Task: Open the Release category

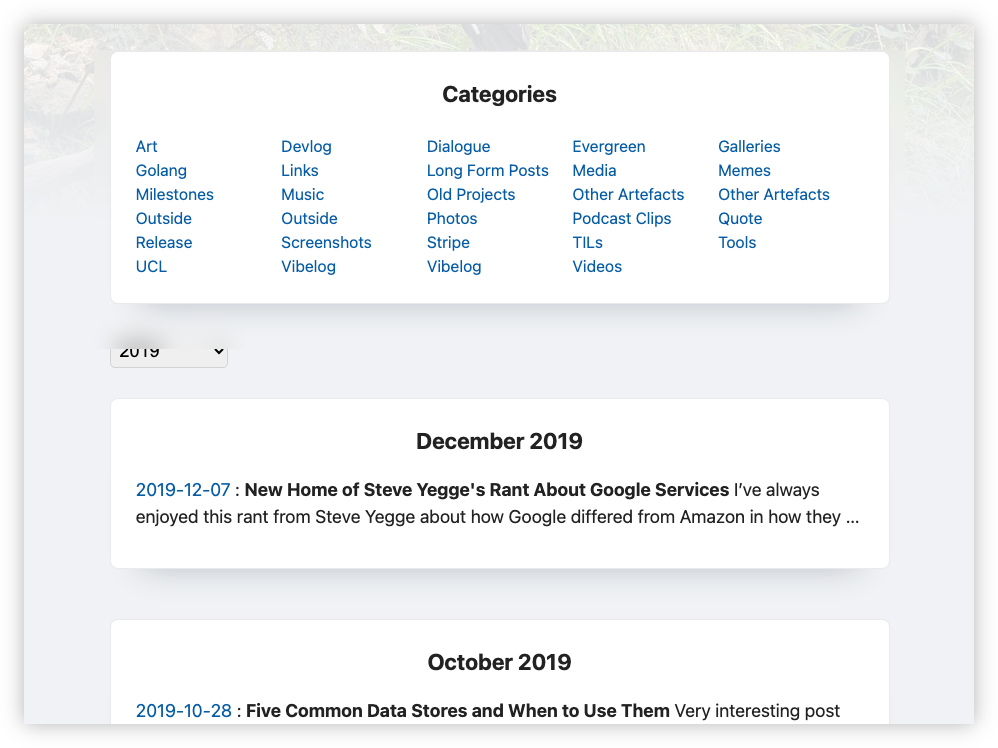Action: (164, 243)
